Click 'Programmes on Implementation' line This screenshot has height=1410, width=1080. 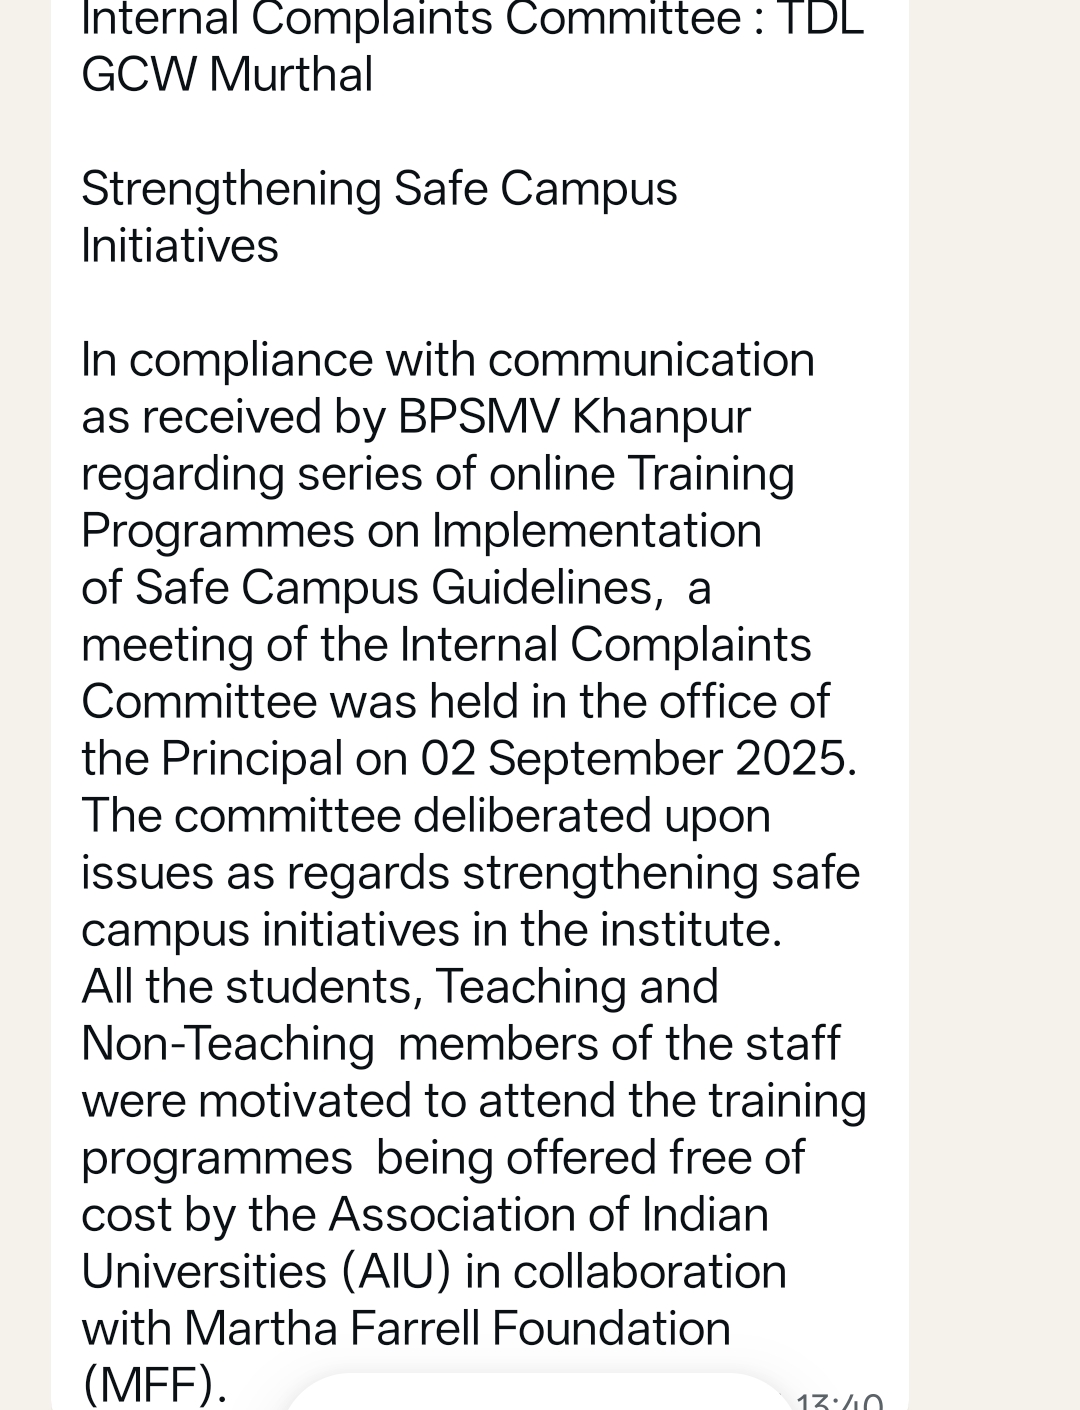point(421,531)
